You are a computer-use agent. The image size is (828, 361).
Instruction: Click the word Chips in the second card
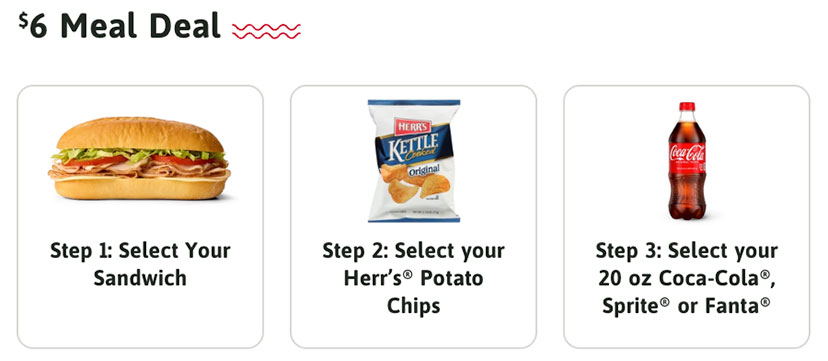(413, 306)
